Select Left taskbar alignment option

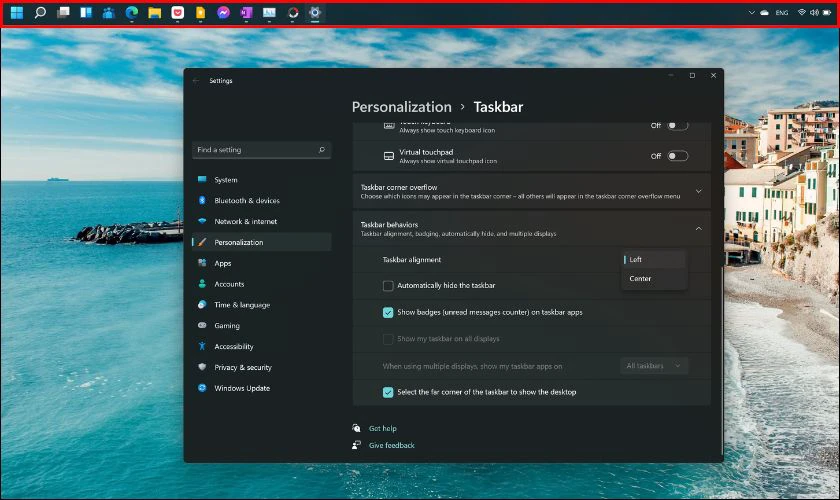point(654,259)
